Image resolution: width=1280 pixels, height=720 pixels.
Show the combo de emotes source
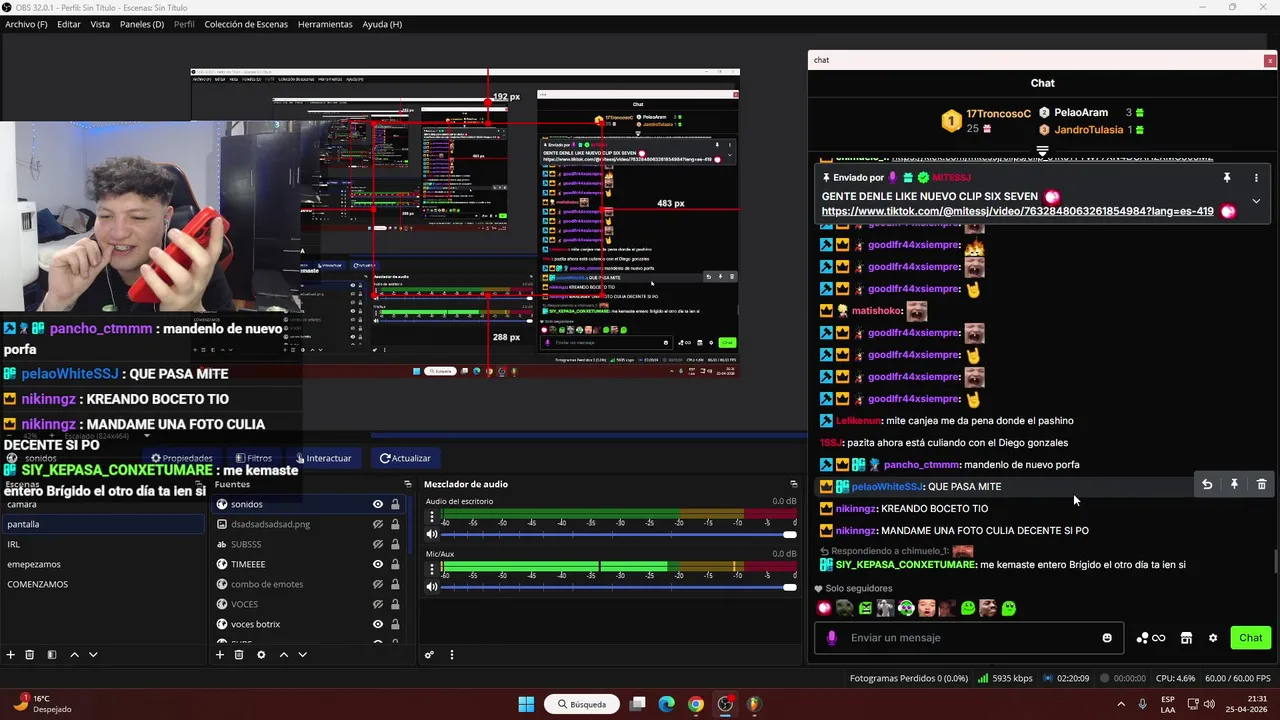pyautogui.click(x=378, y=584)
